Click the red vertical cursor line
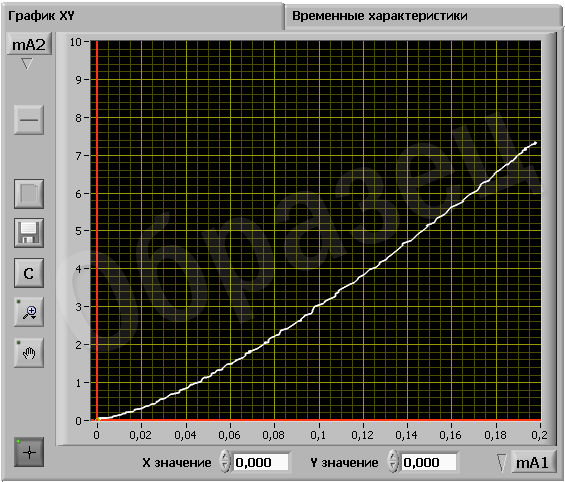 97,231
